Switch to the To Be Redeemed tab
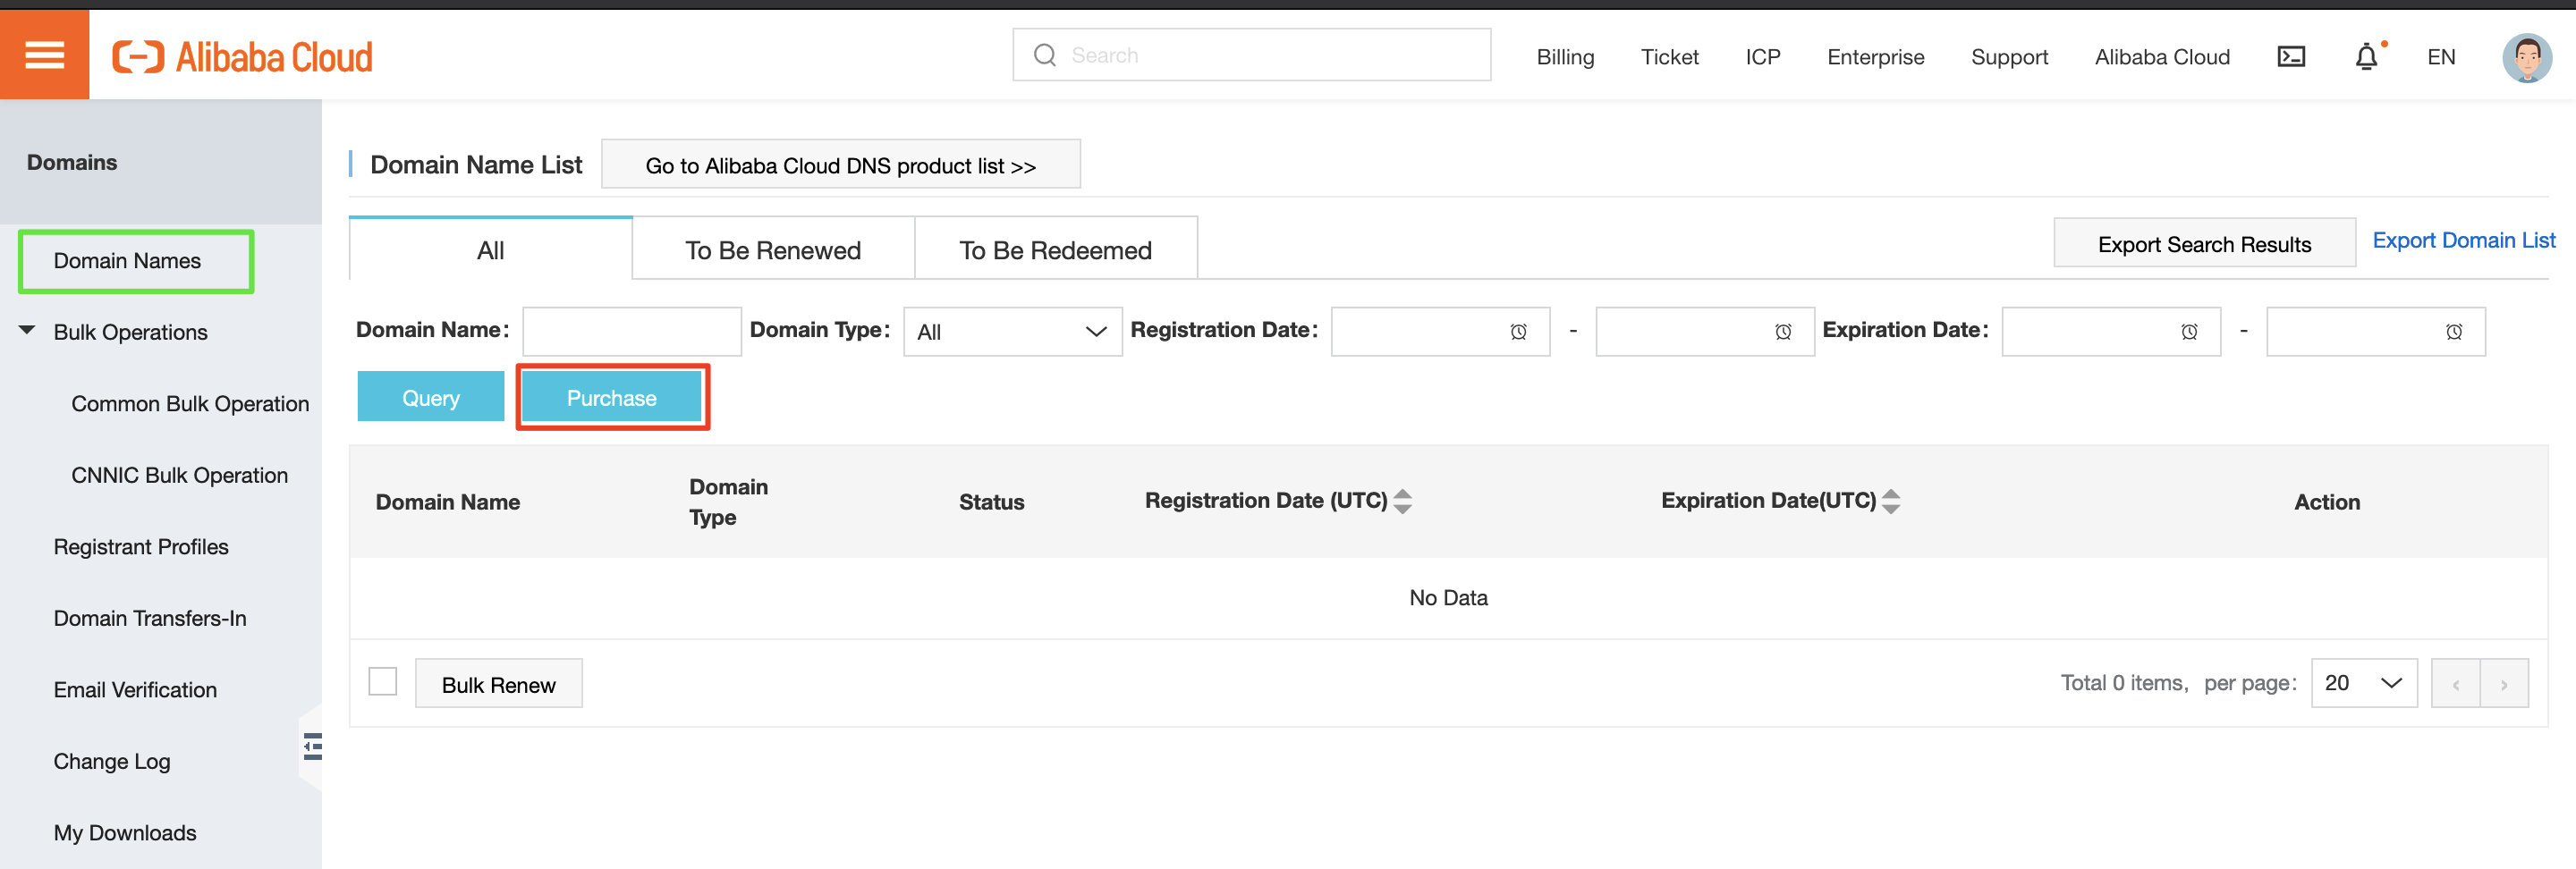Viewport: 2576px width, 869px height. [x=1055, y=250]
